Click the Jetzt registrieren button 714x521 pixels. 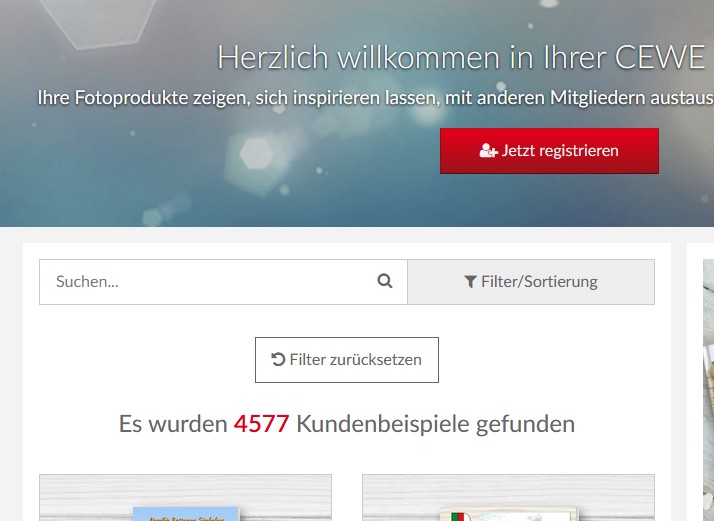click(549, 151)
